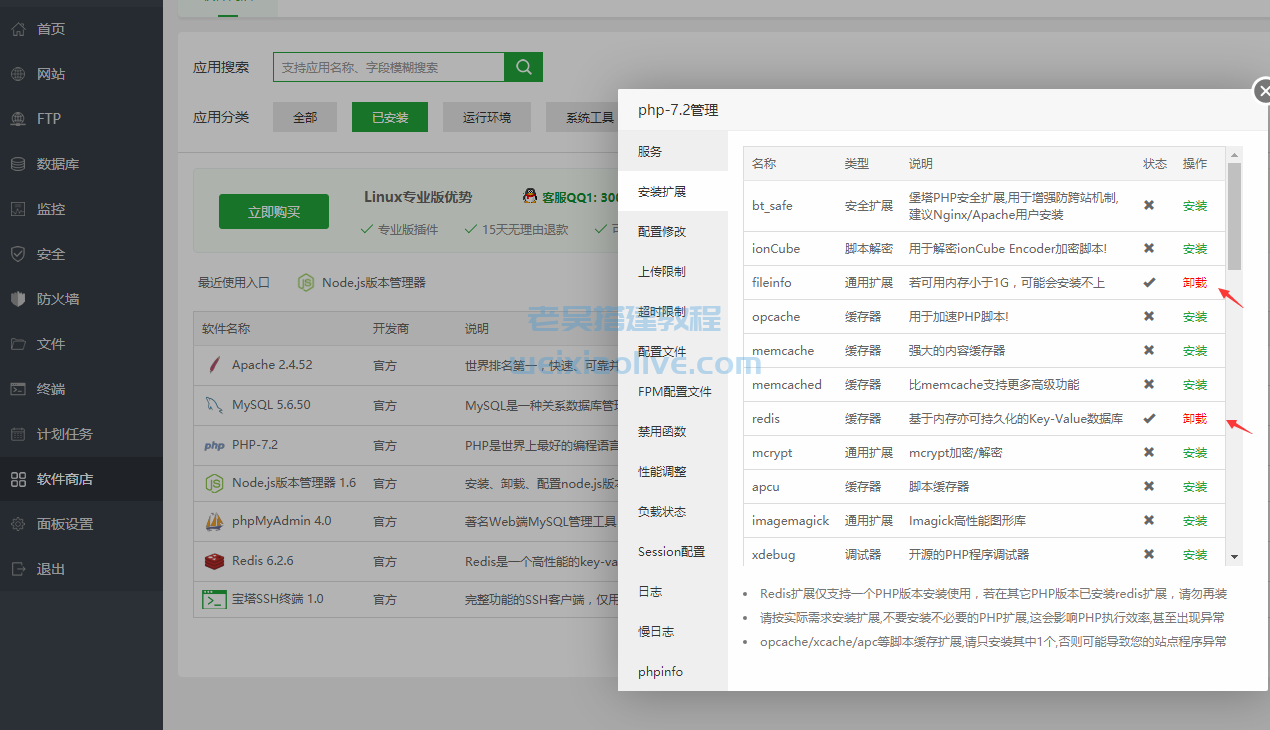Select the 运行环境 category filter
This screenshot has height=730, width=1270.
click(487, 117)
